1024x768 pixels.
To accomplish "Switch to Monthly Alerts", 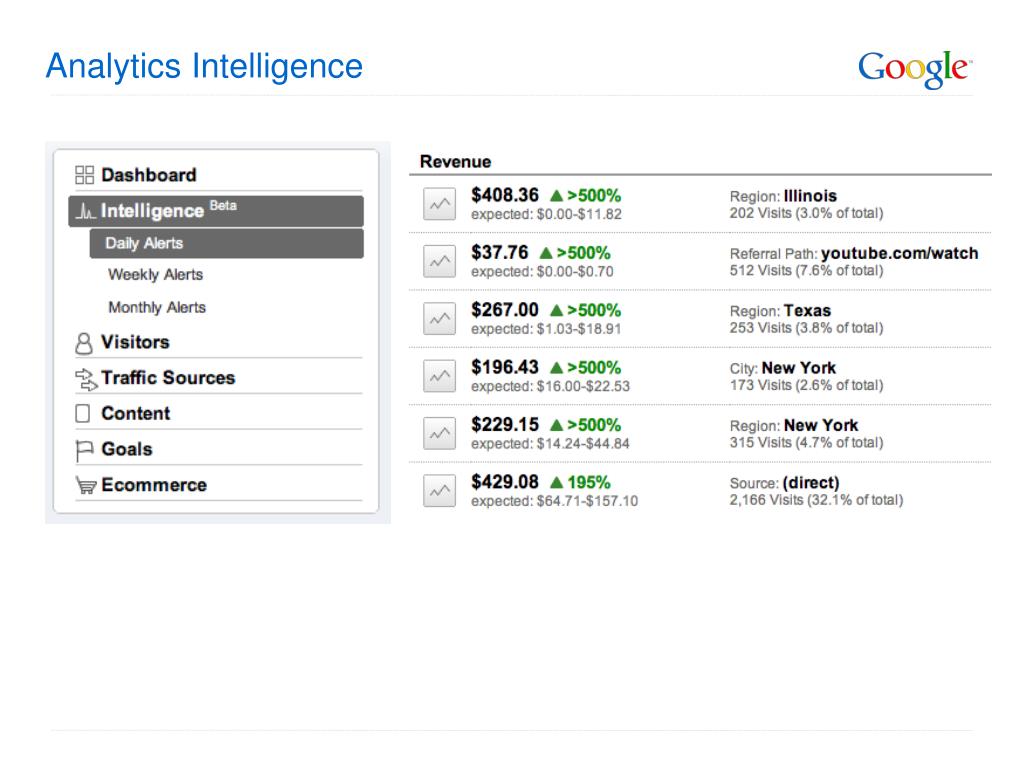I will 157,308.
